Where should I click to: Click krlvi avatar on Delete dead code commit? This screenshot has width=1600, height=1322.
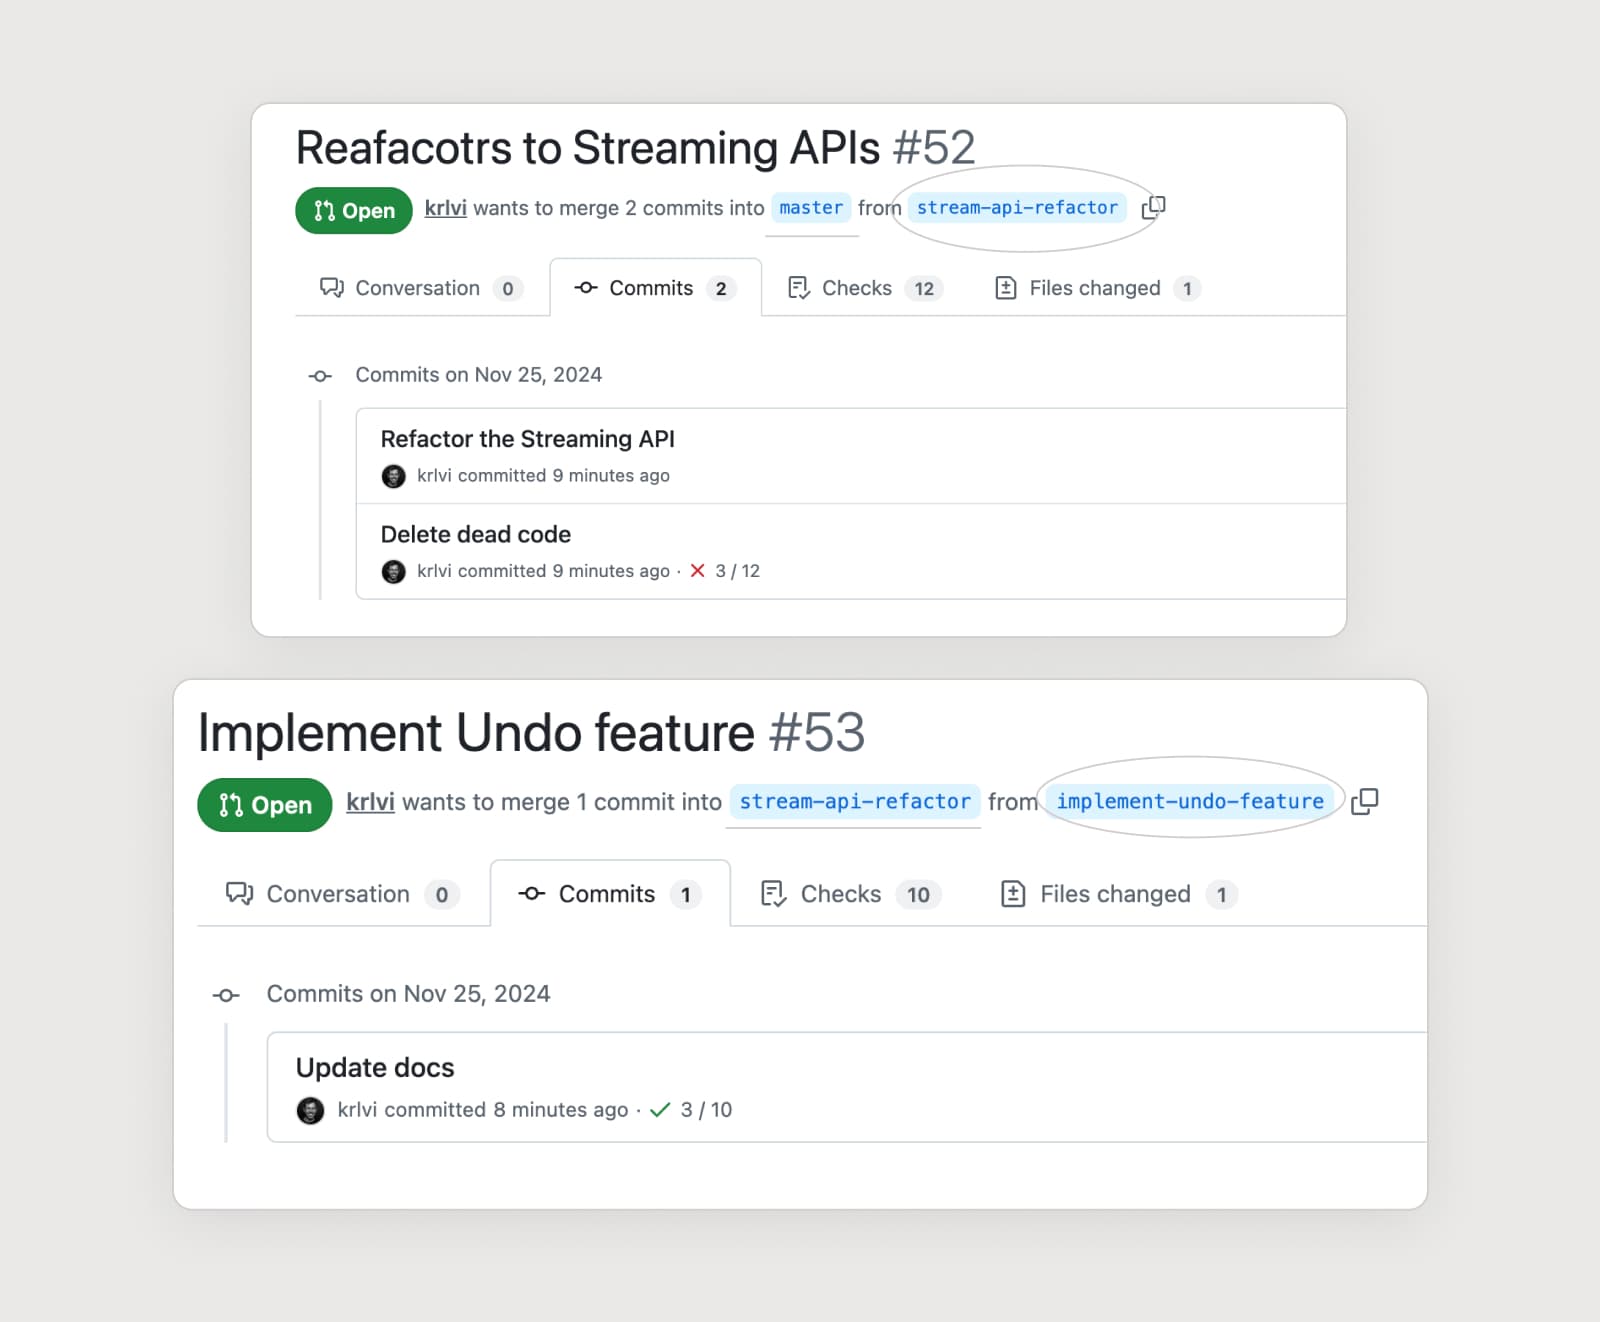coord(394,571)
